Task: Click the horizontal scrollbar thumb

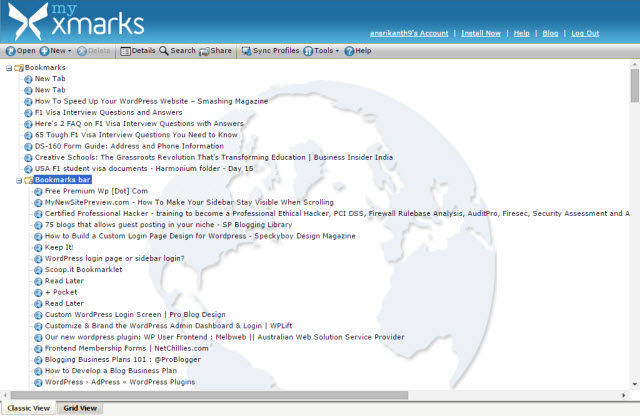Action: 209,395
